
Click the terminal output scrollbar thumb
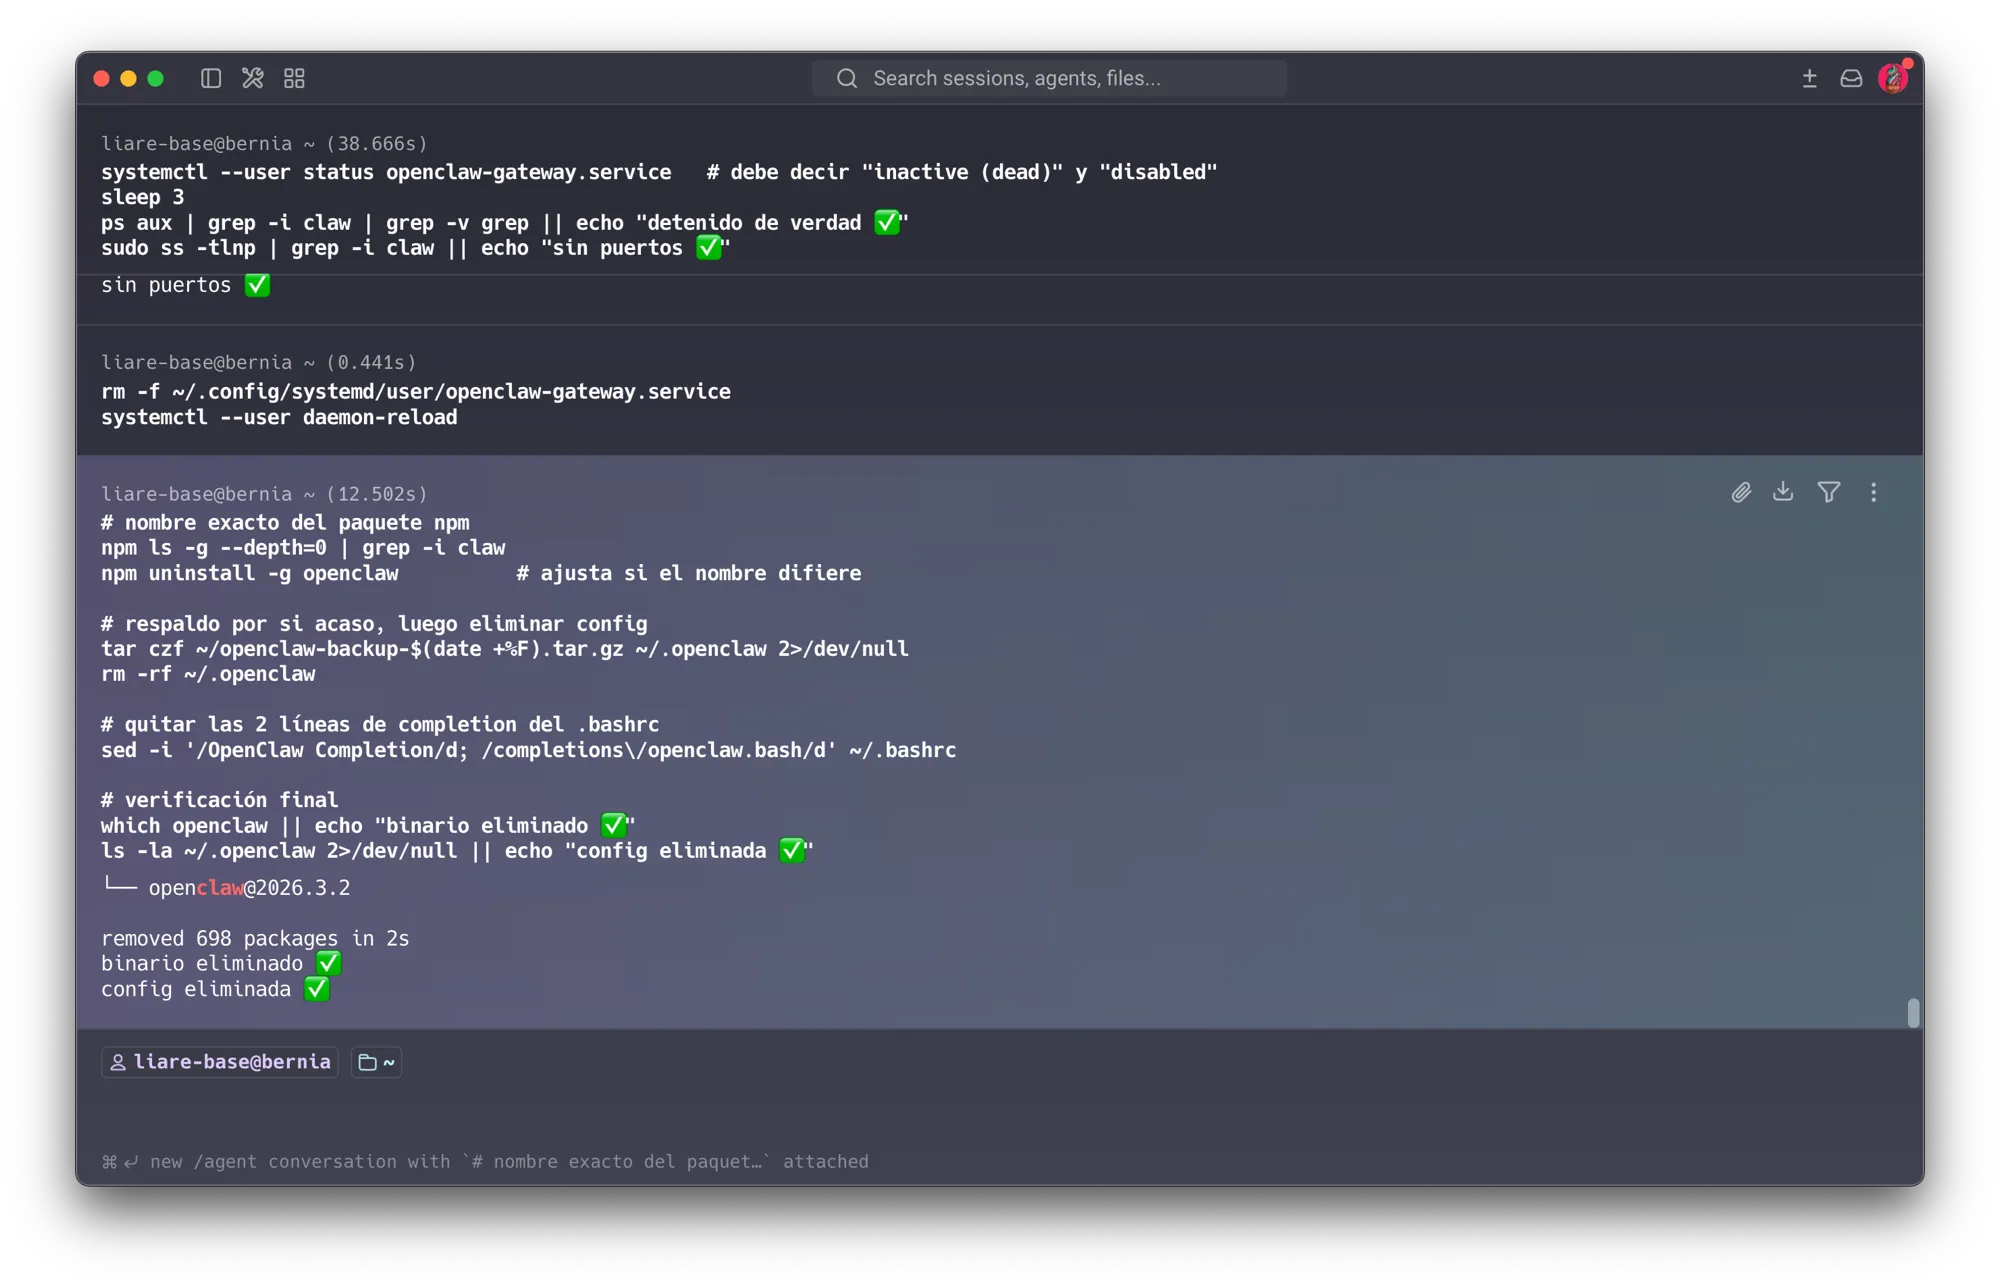tap(1913, 1012)
